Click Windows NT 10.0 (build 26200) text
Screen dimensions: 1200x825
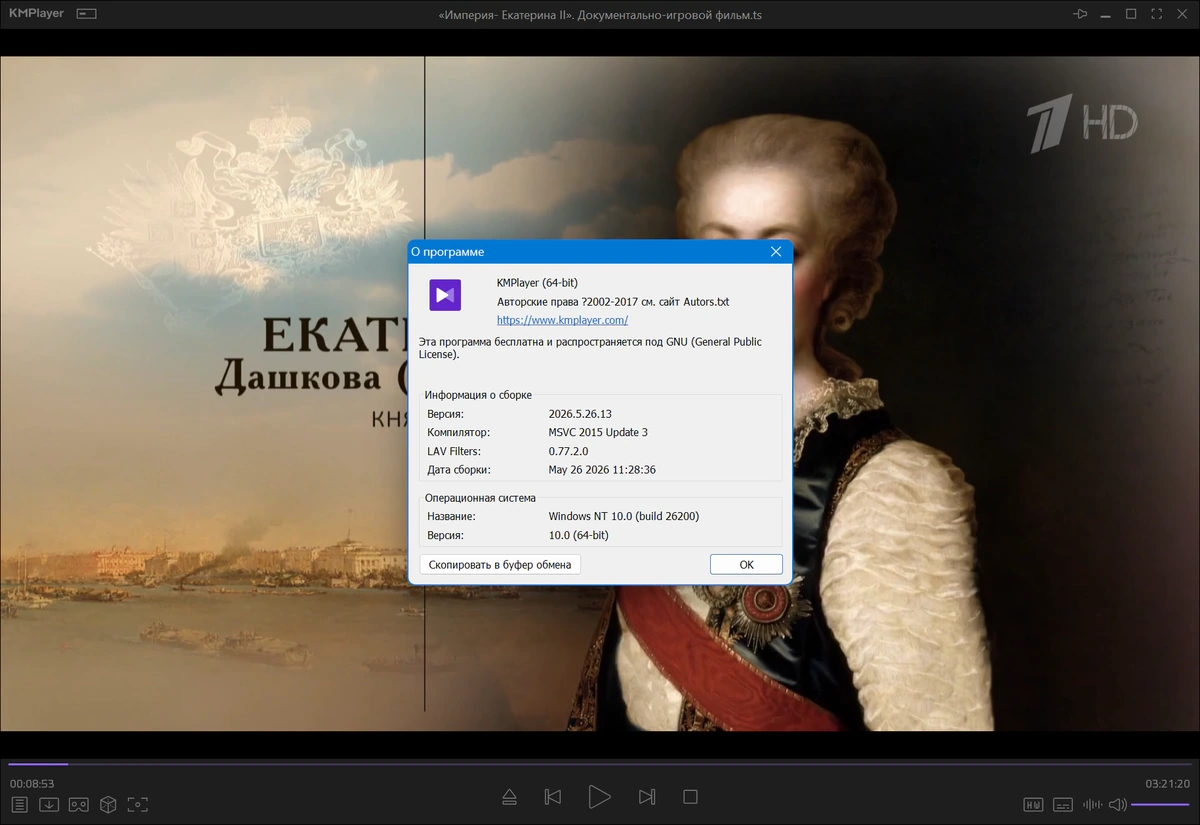[x=624, y=517]
